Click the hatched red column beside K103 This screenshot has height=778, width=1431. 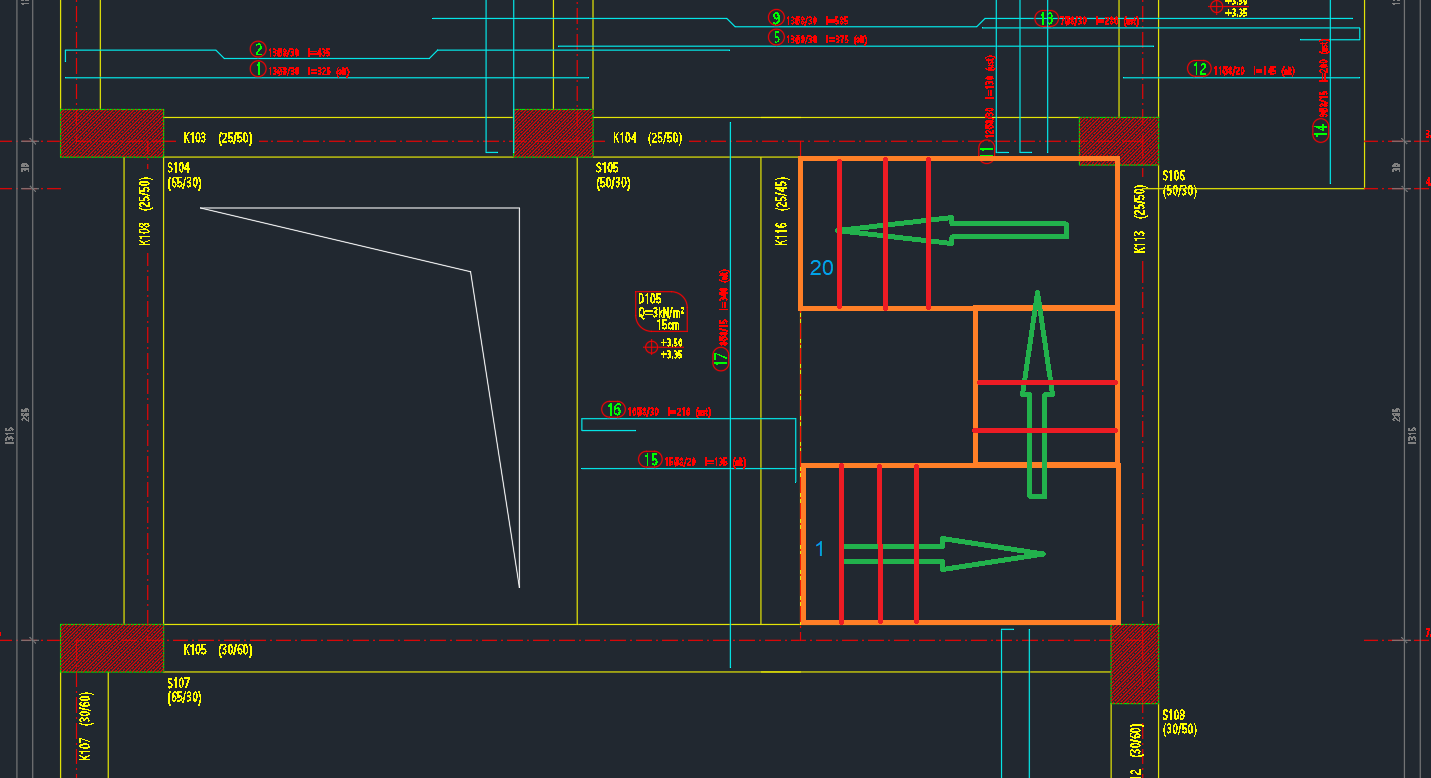112,133
